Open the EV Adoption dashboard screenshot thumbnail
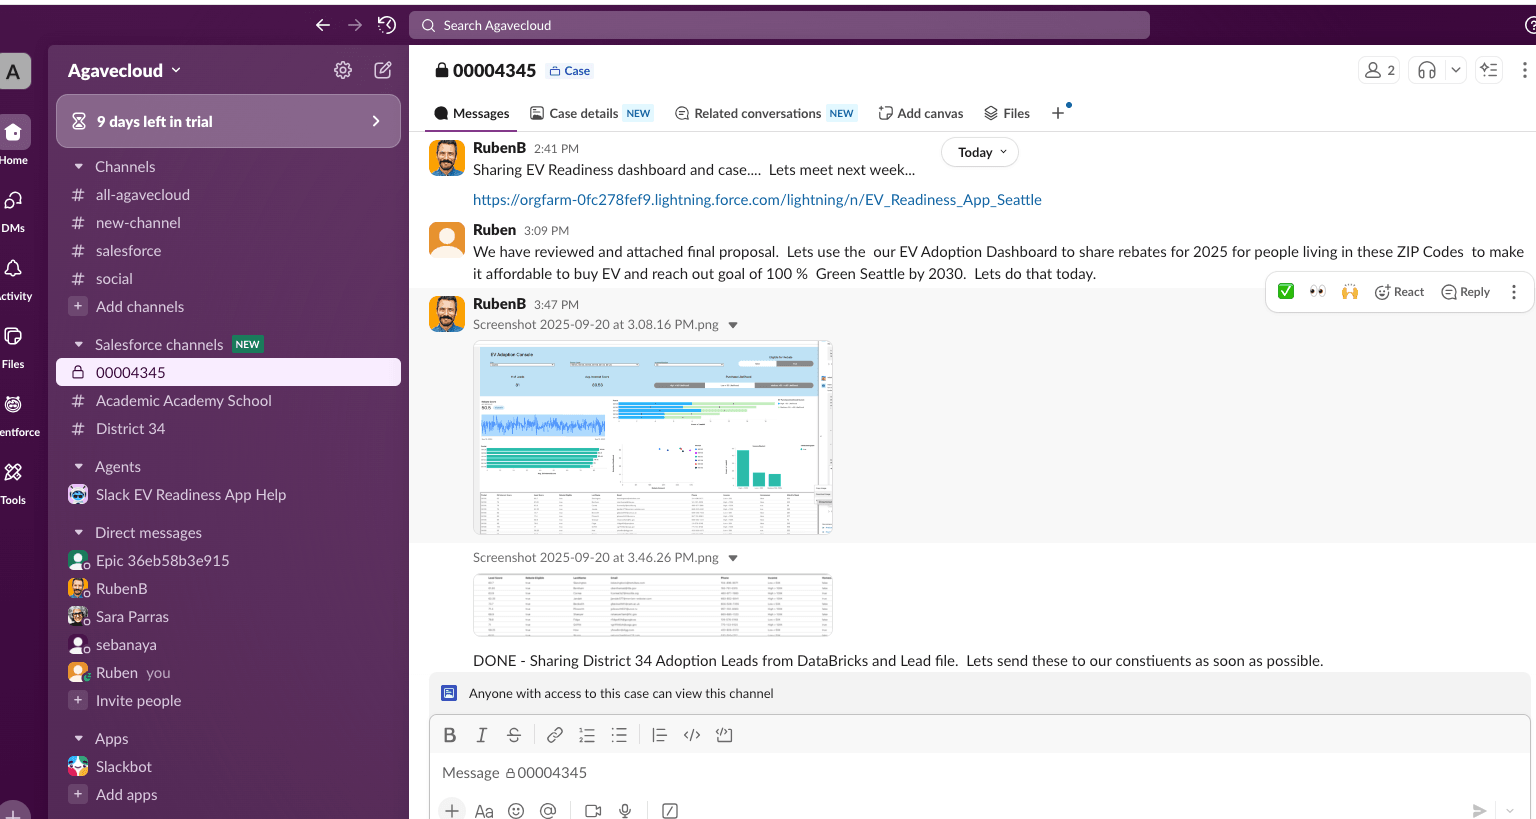The height and width of the screenshot is (819, 1536). 652,438
